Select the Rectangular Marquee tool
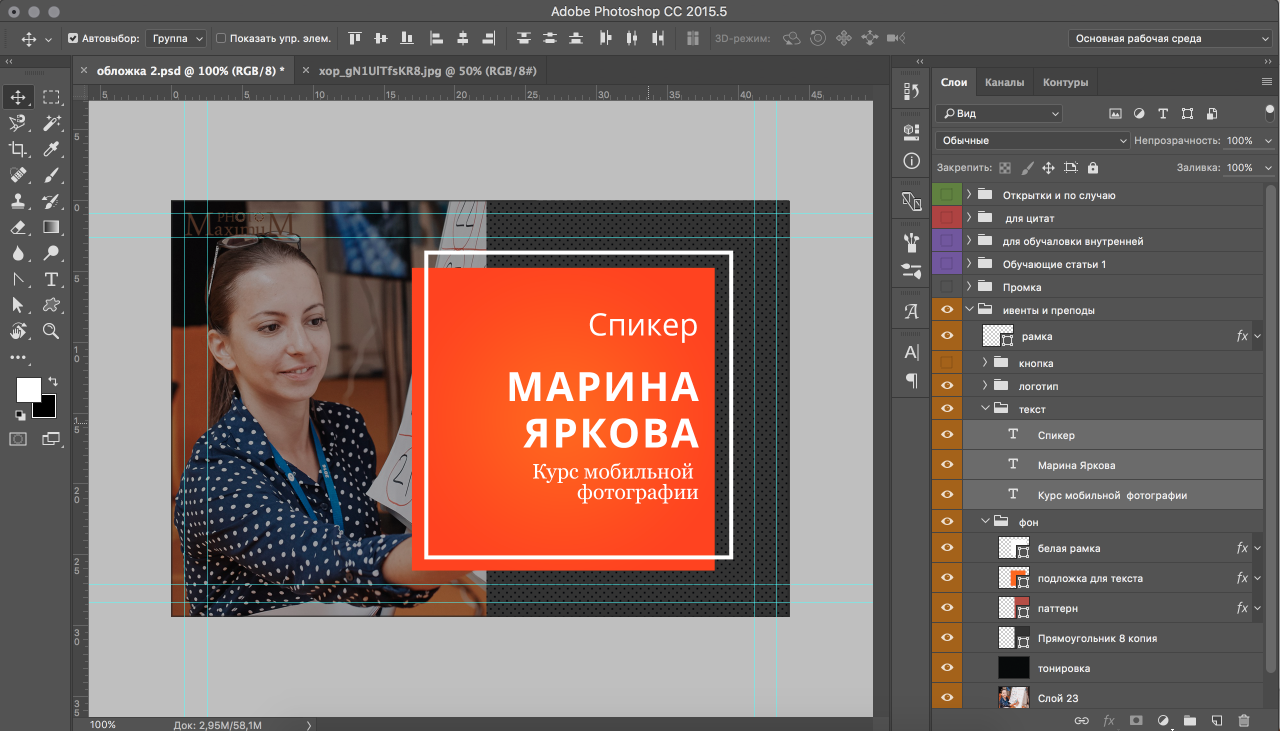The width and height of the screenshot is (1280, 731). pos(51,97)
